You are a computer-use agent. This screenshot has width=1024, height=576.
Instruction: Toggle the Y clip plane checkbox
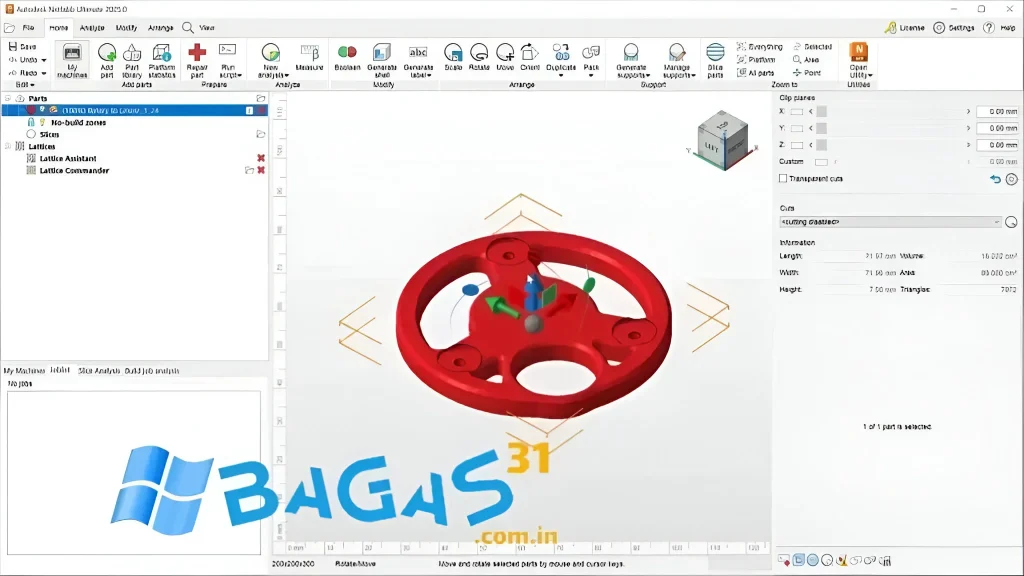(x=797, y=129)
